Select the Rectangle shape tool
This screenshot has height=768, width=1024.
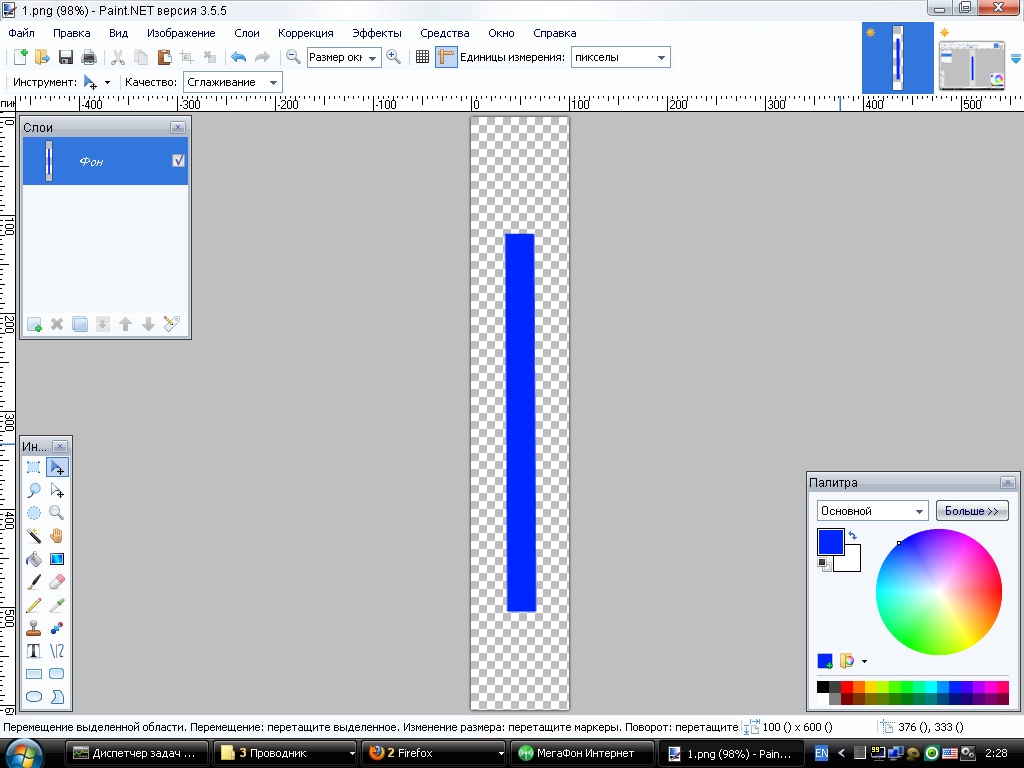point(33,673)
